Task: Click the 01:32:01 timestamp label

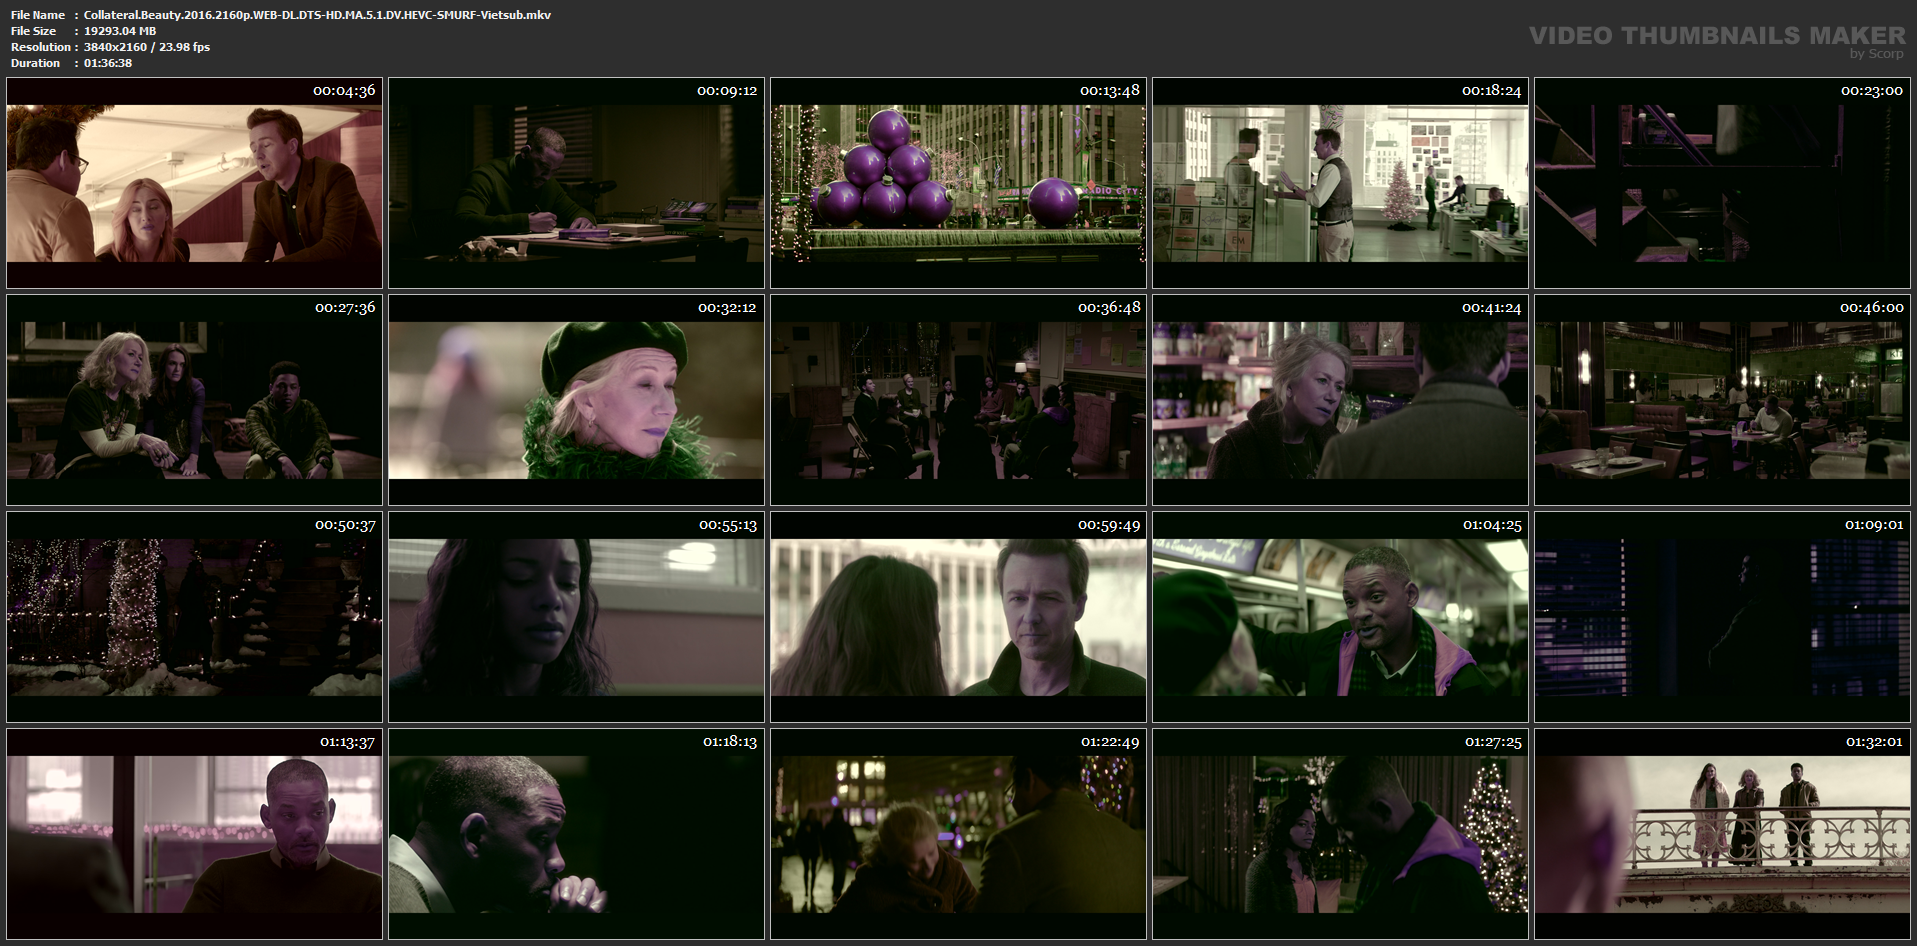Action: (1874, 741)
